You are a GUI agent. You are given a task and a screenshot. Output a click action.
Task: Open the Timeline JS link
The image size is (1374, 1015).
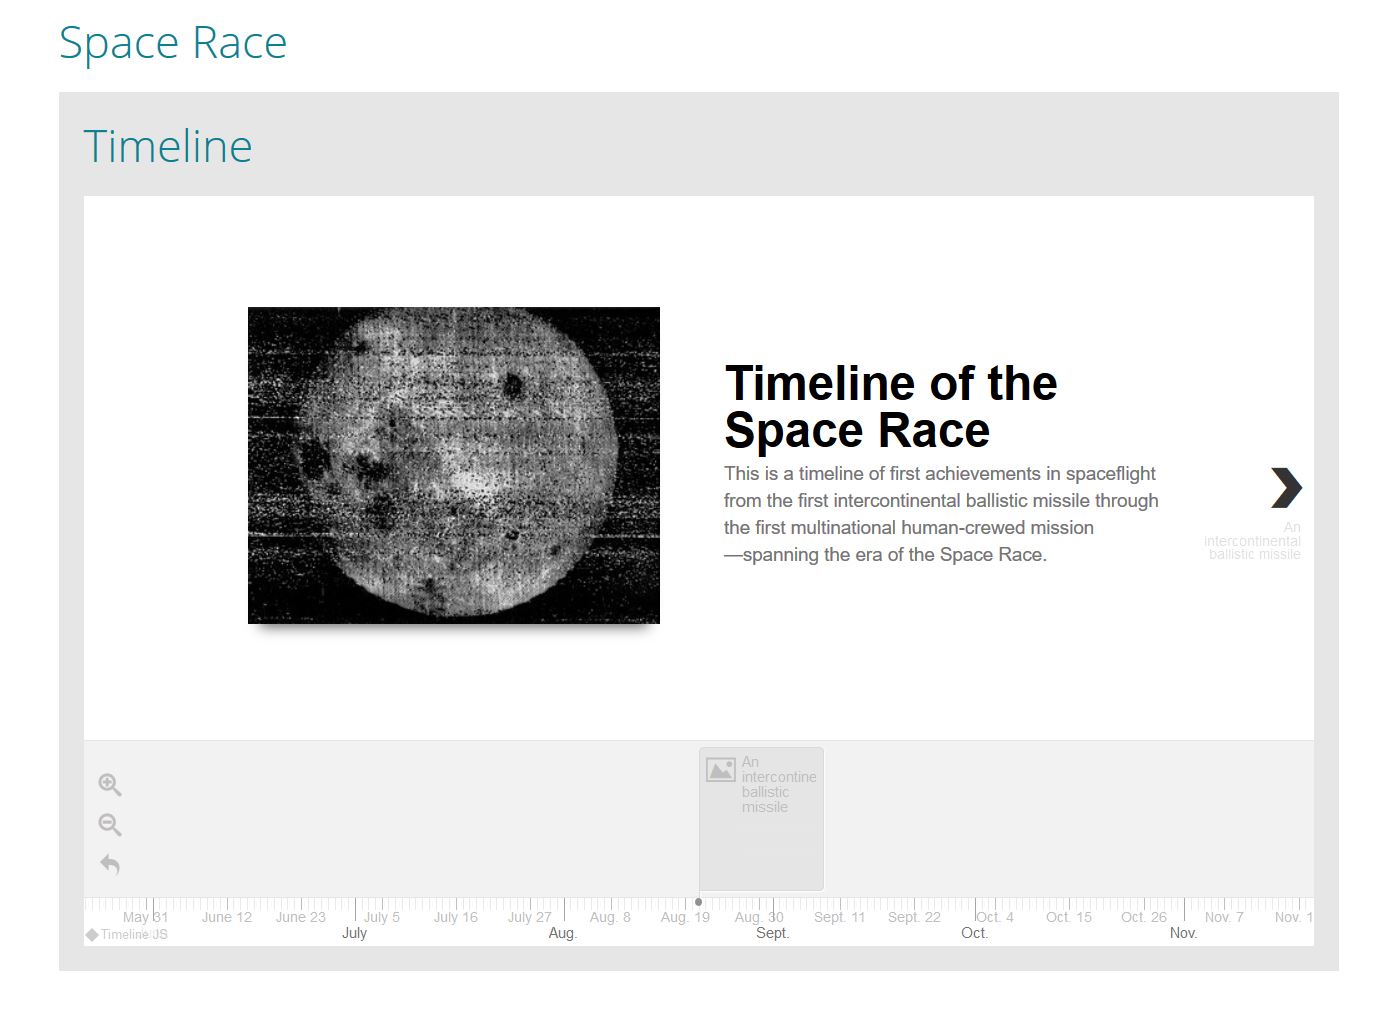tap(130, 933)
